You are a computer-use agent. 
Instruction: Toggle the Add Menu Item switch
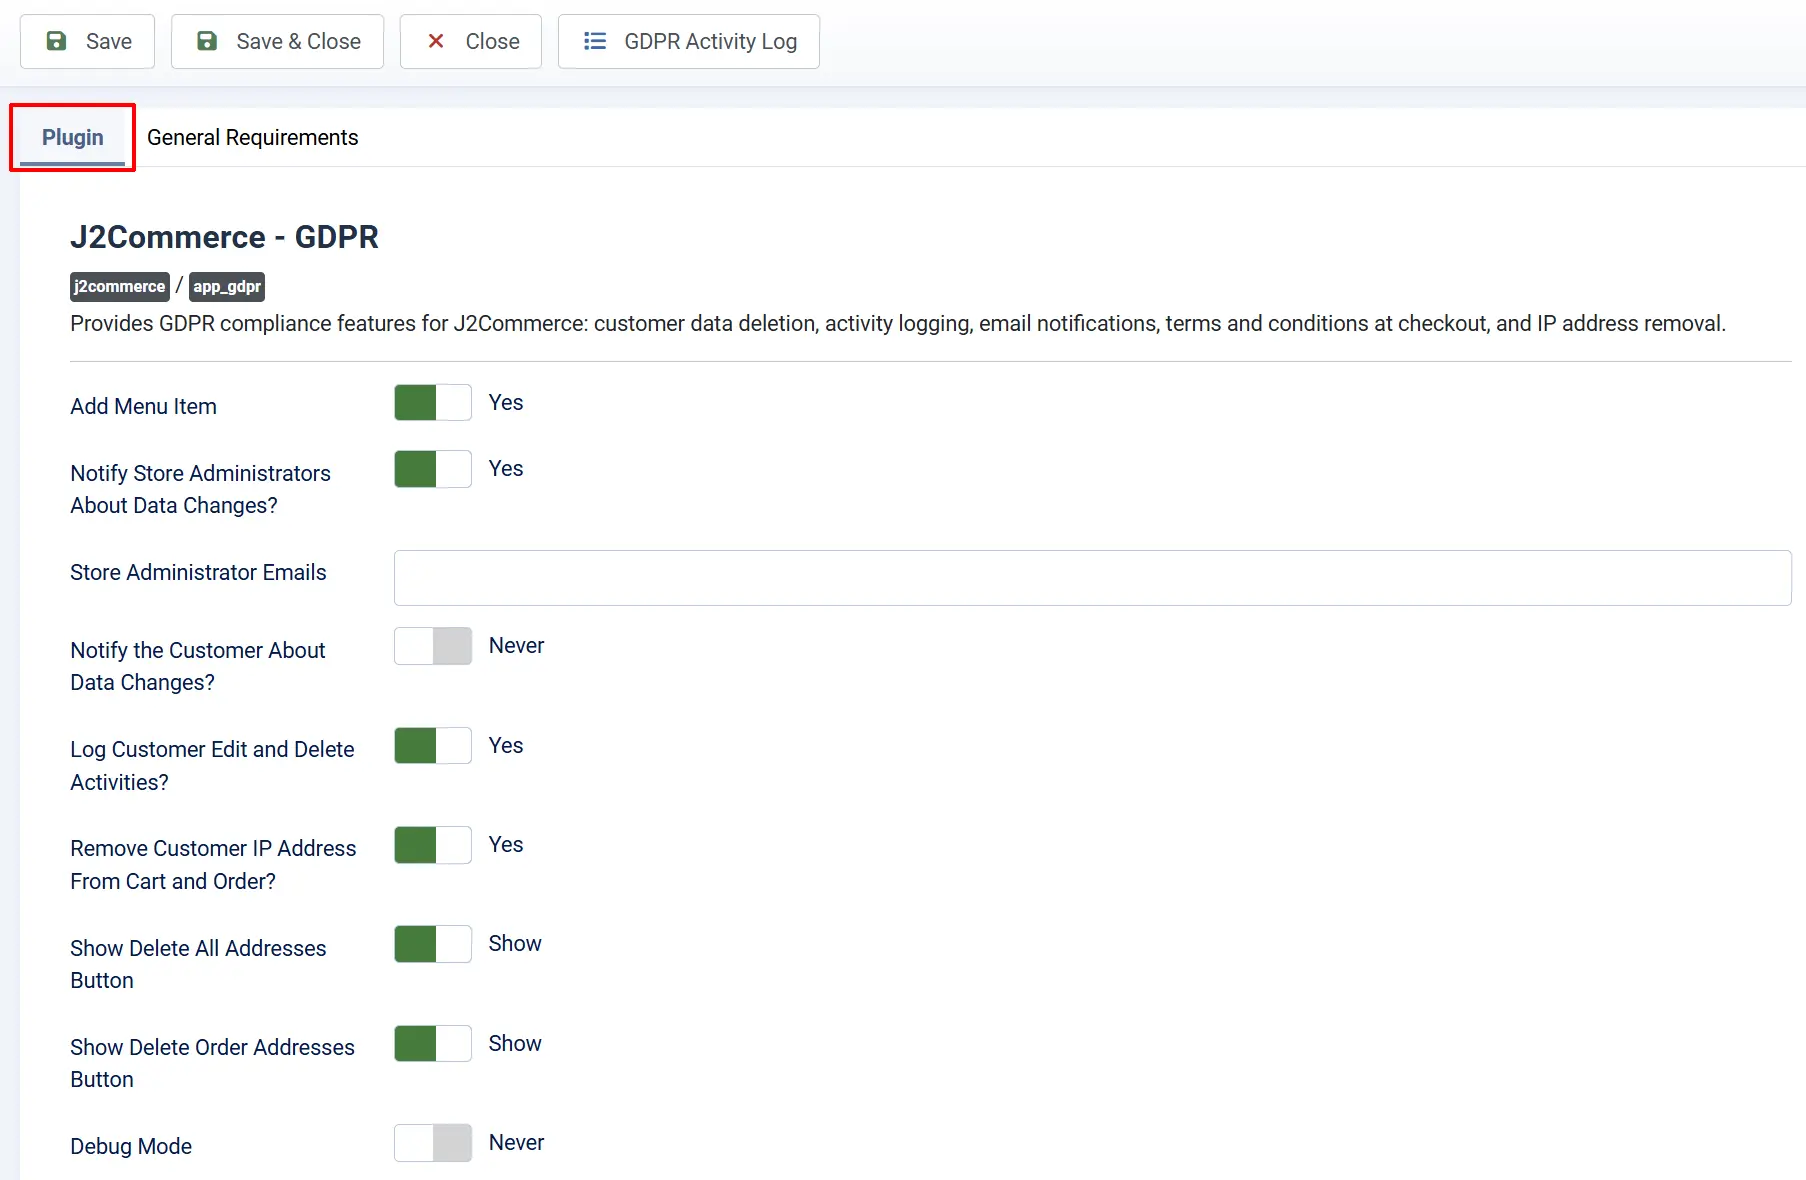[x=433, y=403]
